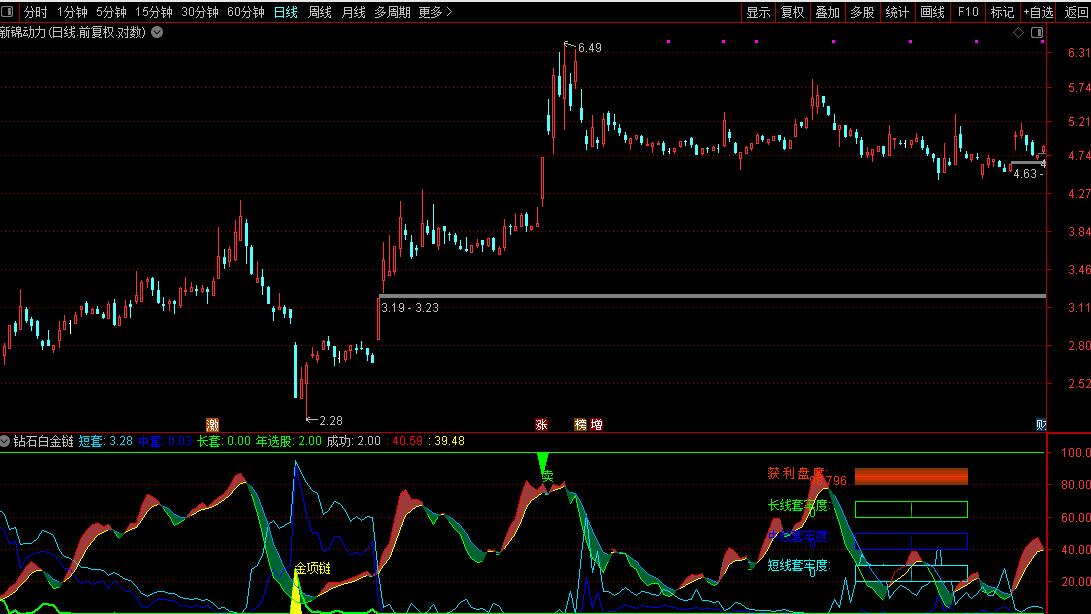Image resolution: width=1091 pixels, height=614 pixels.
Task: Click the 成功: 2.00 indicator value
Action: pyautogui.click(x=353, y=441)
